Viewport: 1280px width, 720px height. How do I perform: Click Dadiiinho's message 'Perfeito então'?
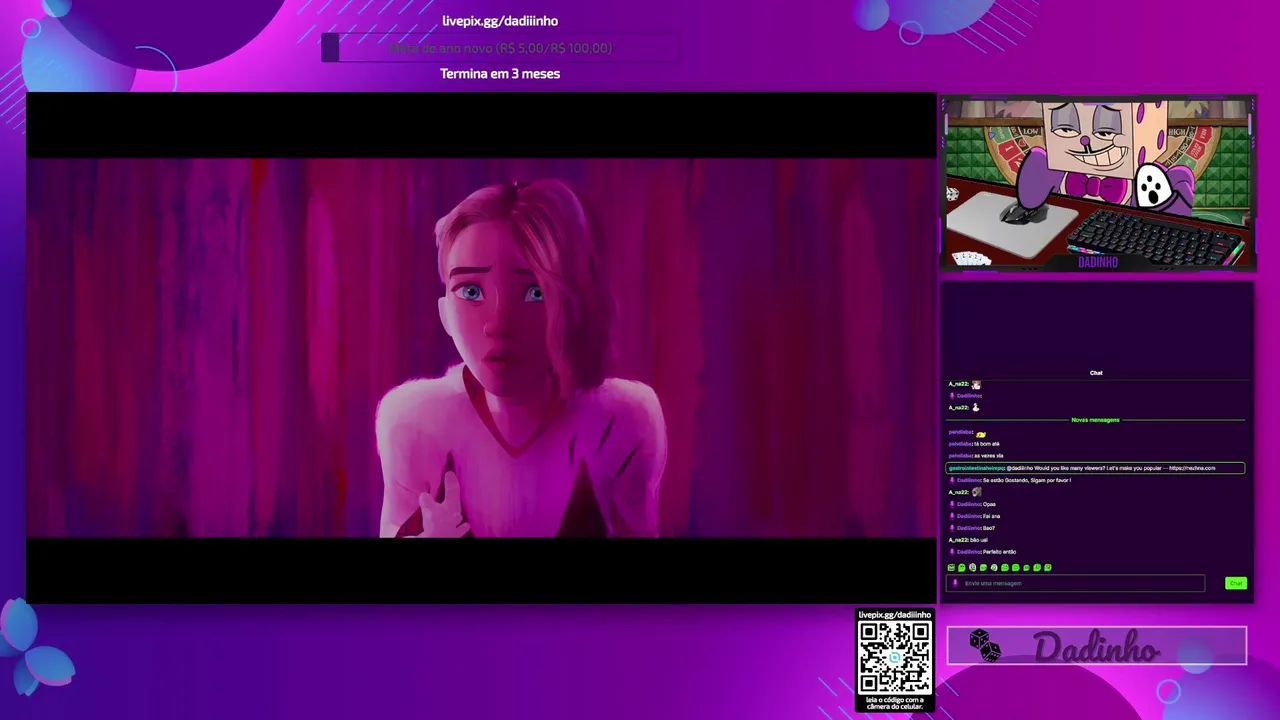(x=999, y=552)
